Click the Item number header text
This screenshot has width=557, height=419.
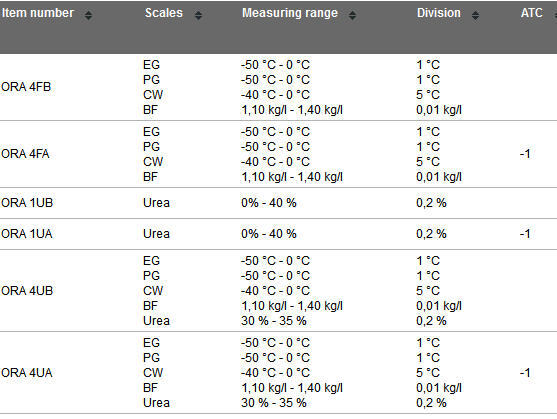[x=38, y=13]
